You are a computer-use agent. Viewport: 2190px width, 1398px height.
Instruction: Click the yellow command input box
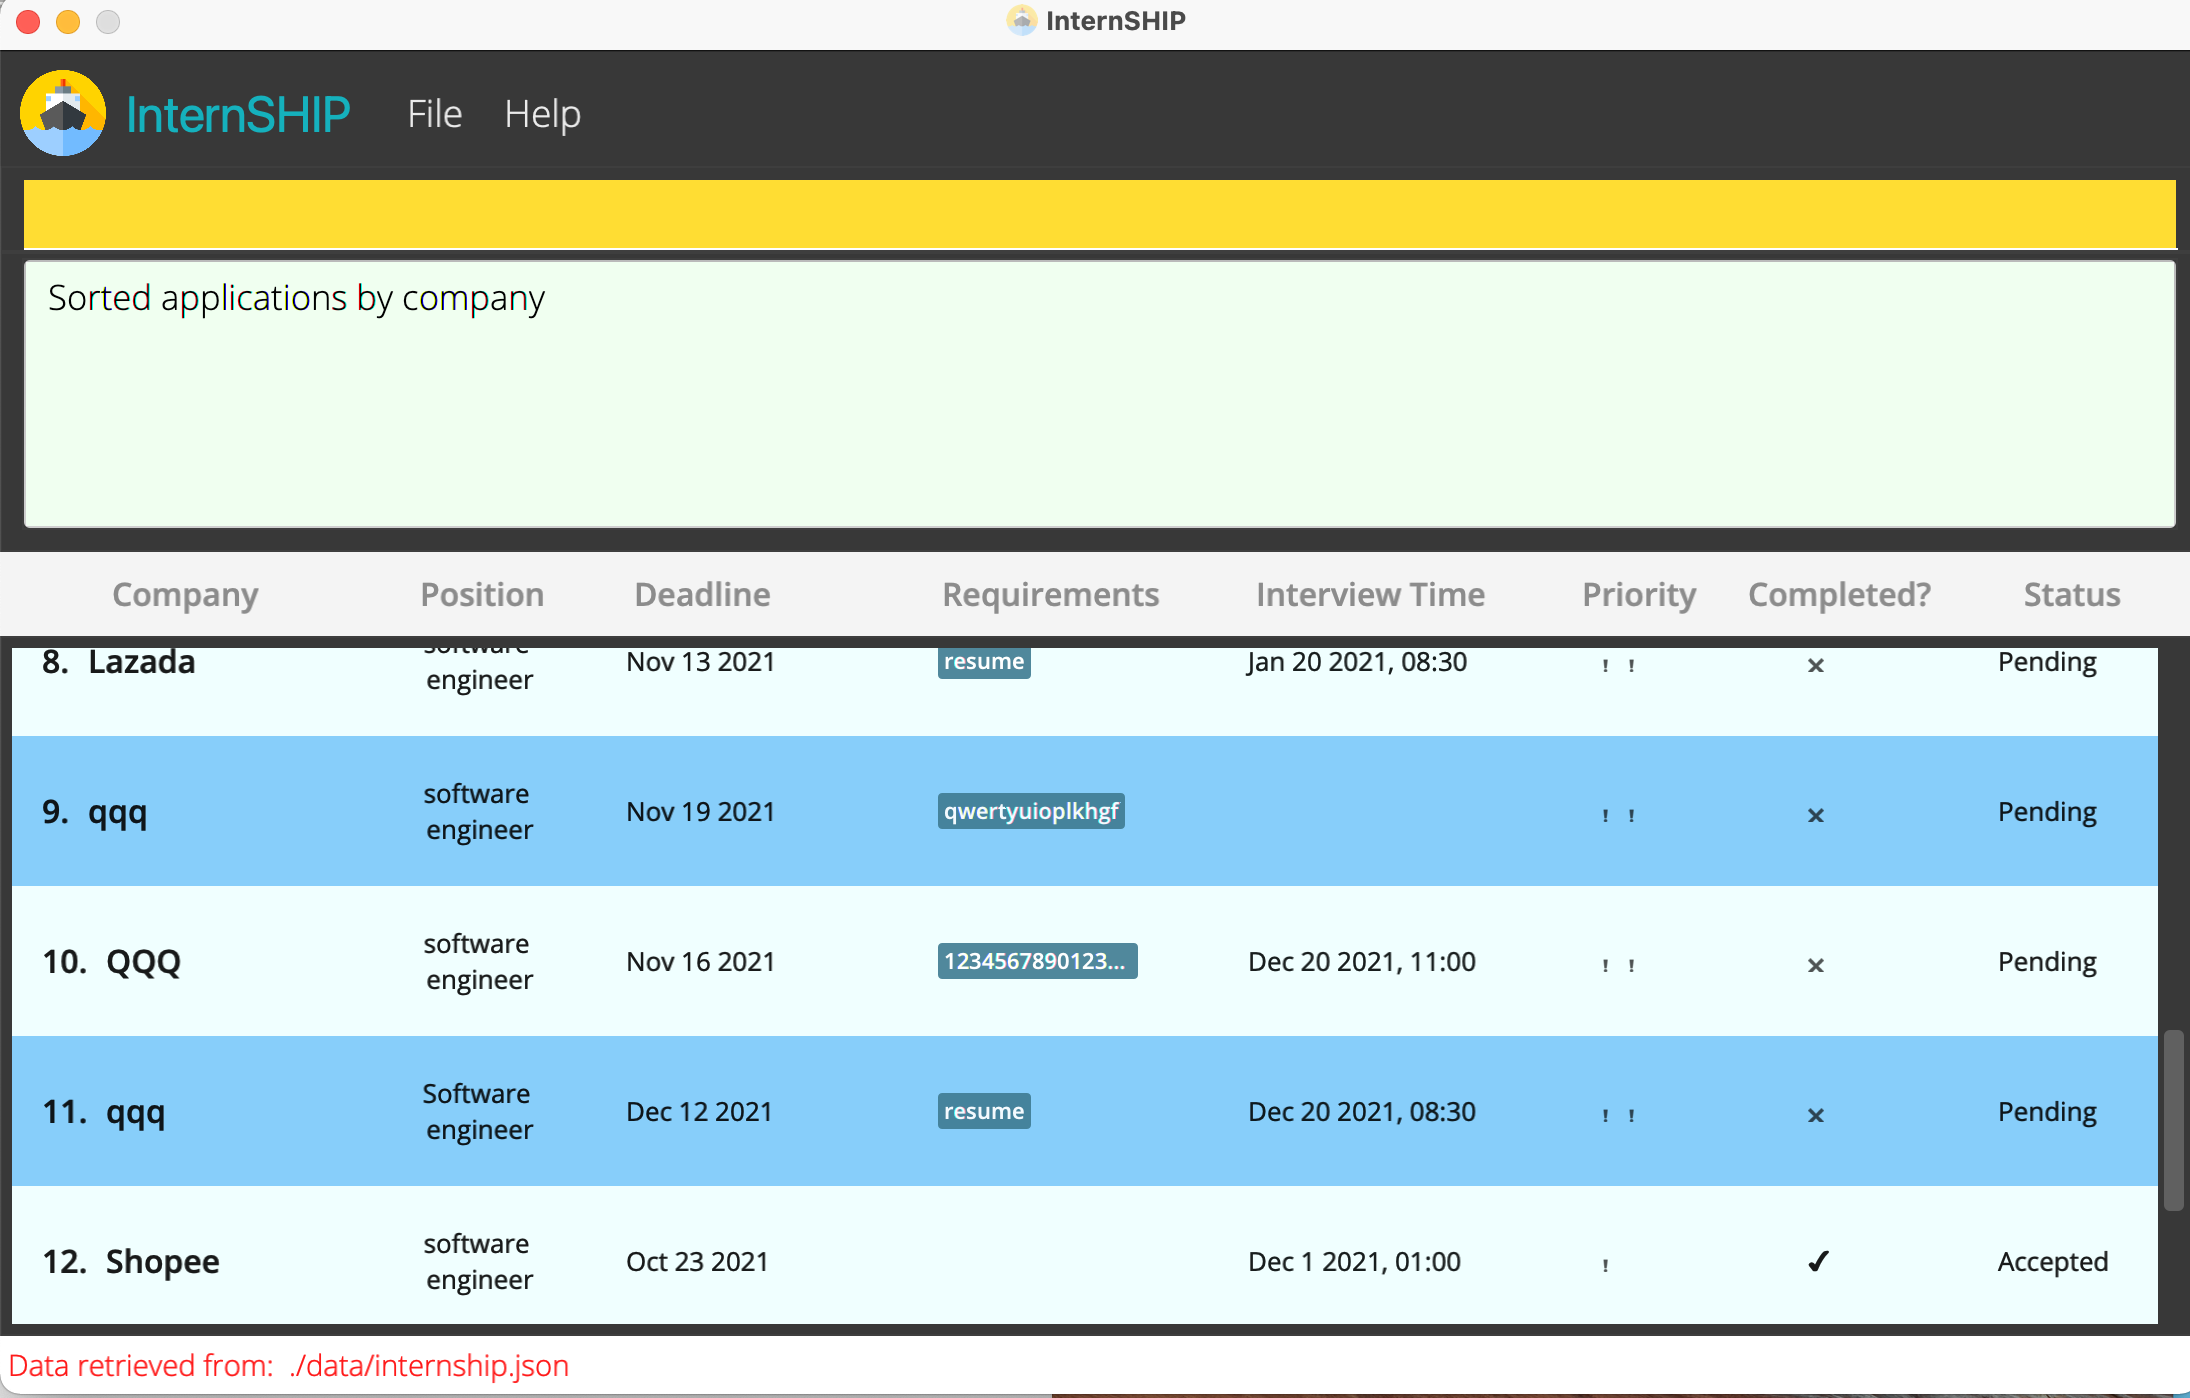coord(1098,214)
